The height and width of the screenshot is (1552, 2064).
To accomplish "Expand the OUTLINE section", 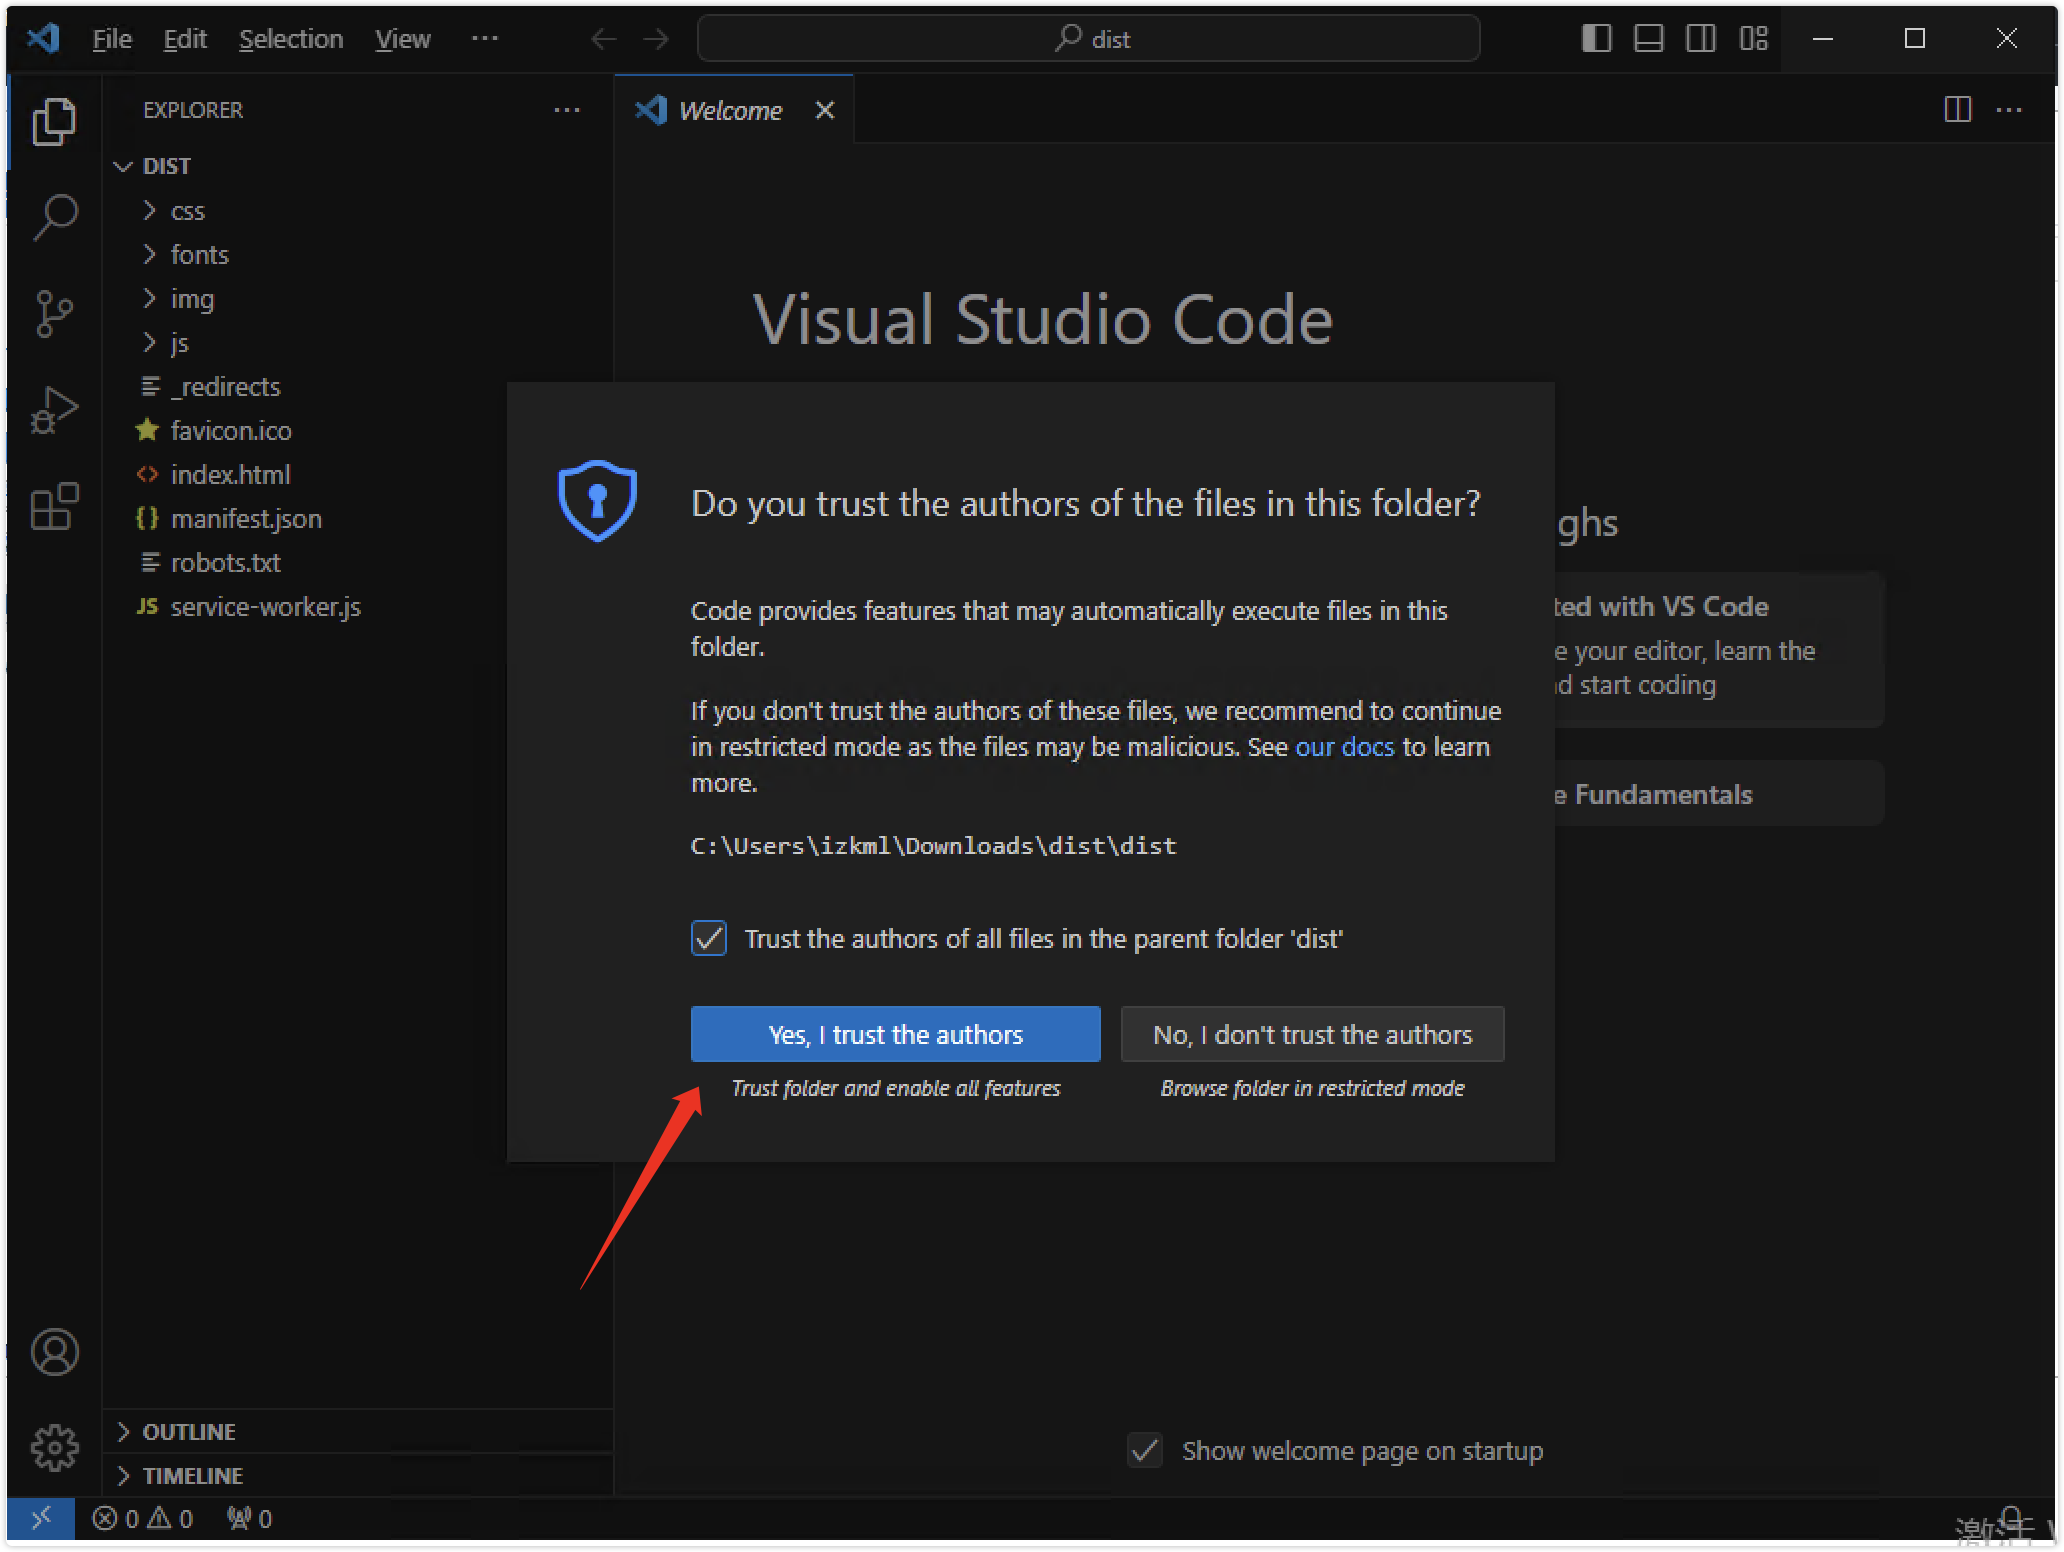I will pos(189,1432).
